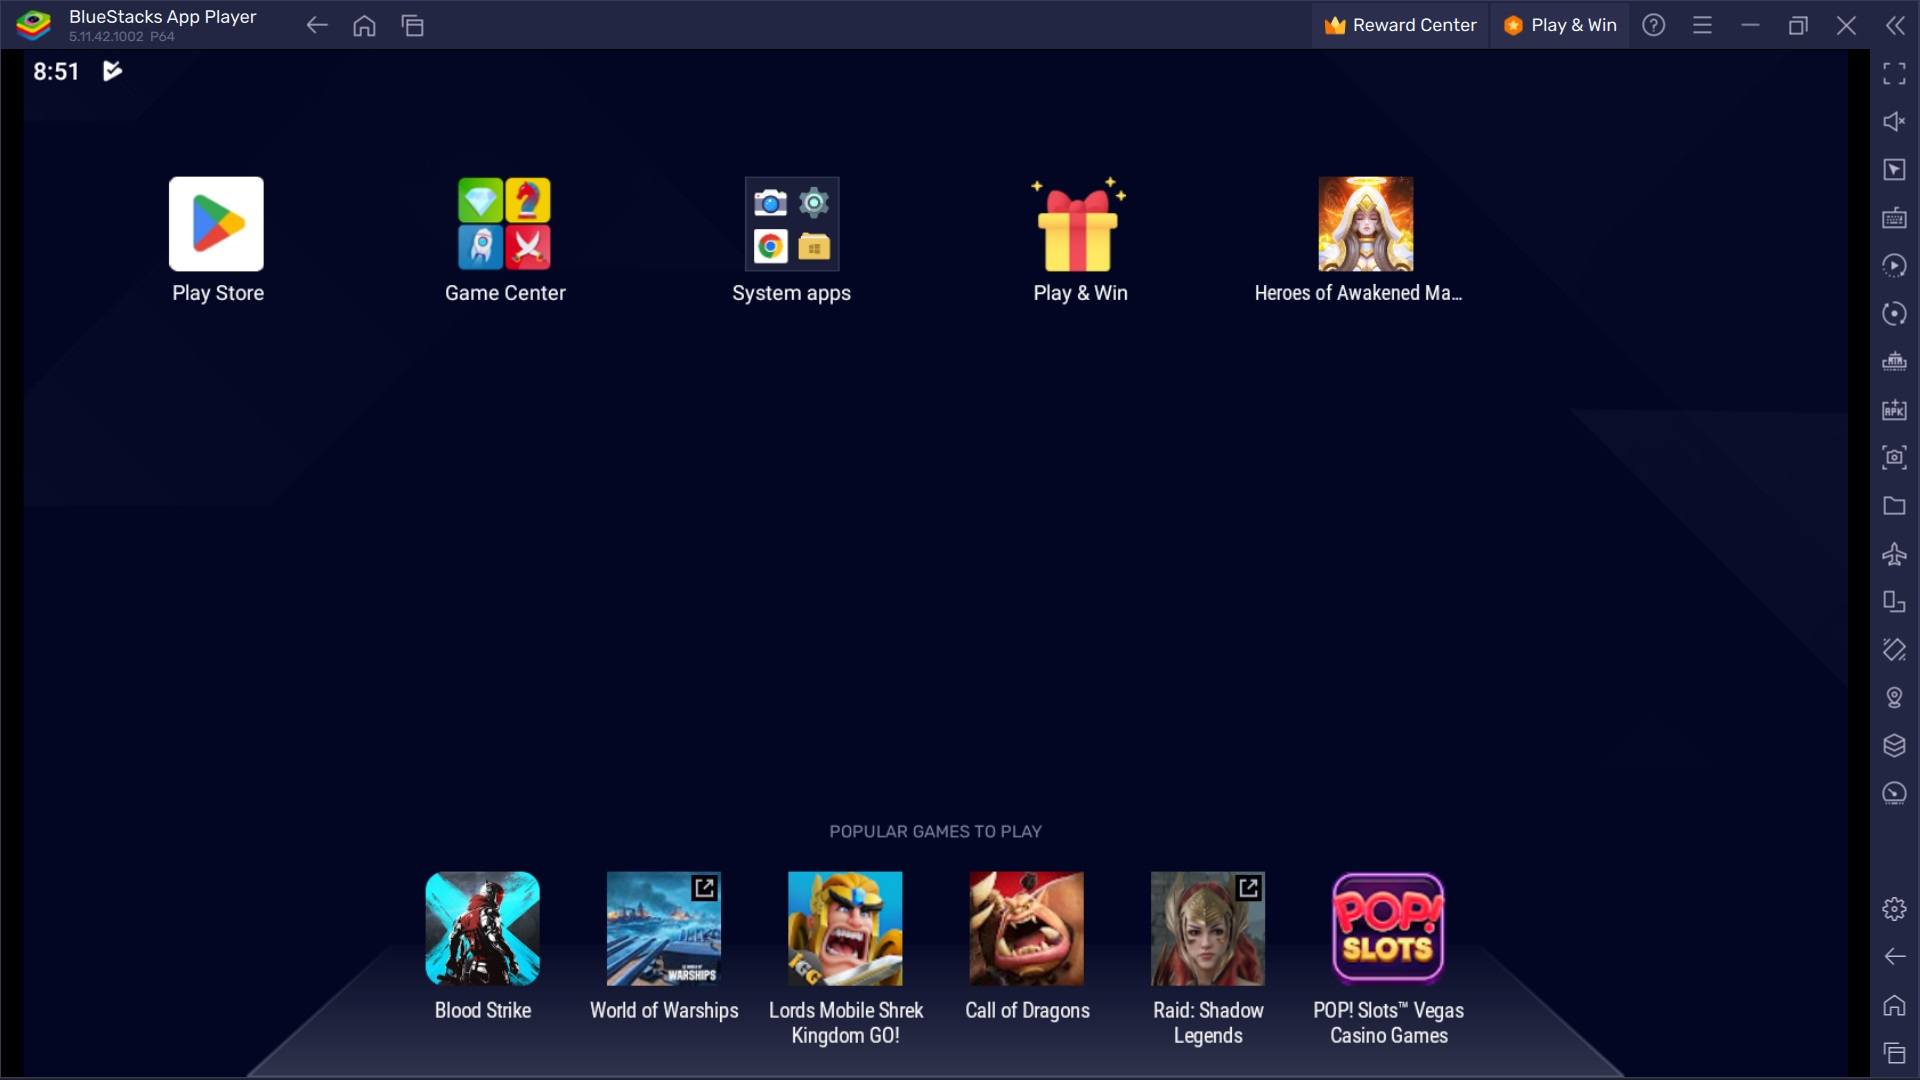The width and height of the screenshot is (1920, 1080).
Task: Collapse the side toolbar with double chevron
Action: [x=1895, y=25]
